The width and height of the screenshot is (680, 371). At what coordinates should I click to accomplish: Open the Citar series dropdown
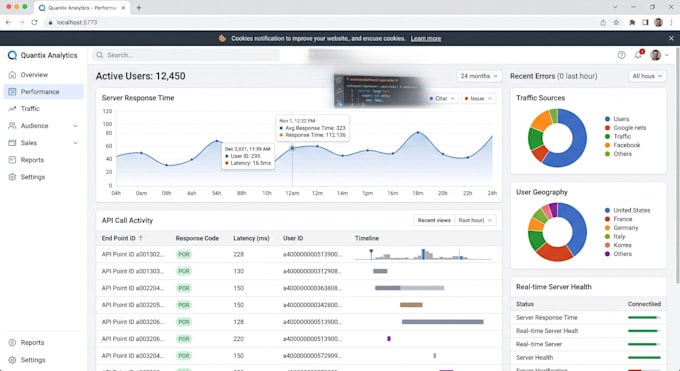click(x=441, y=98)
